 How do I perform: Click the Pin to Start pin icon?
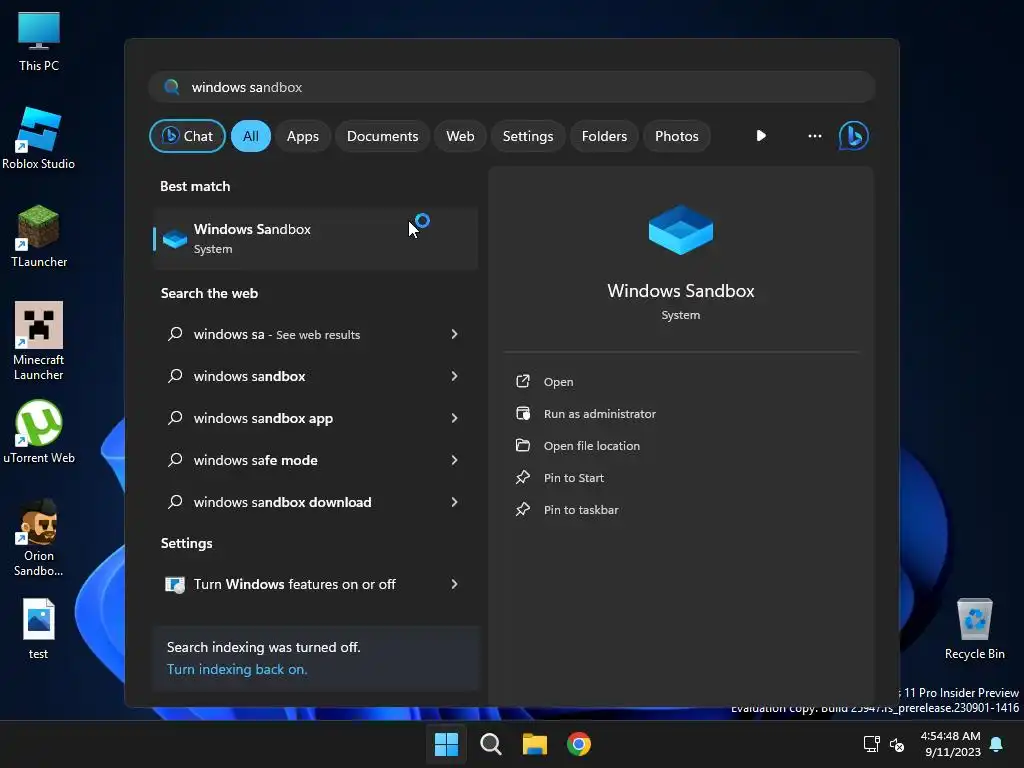pos(523,477)
